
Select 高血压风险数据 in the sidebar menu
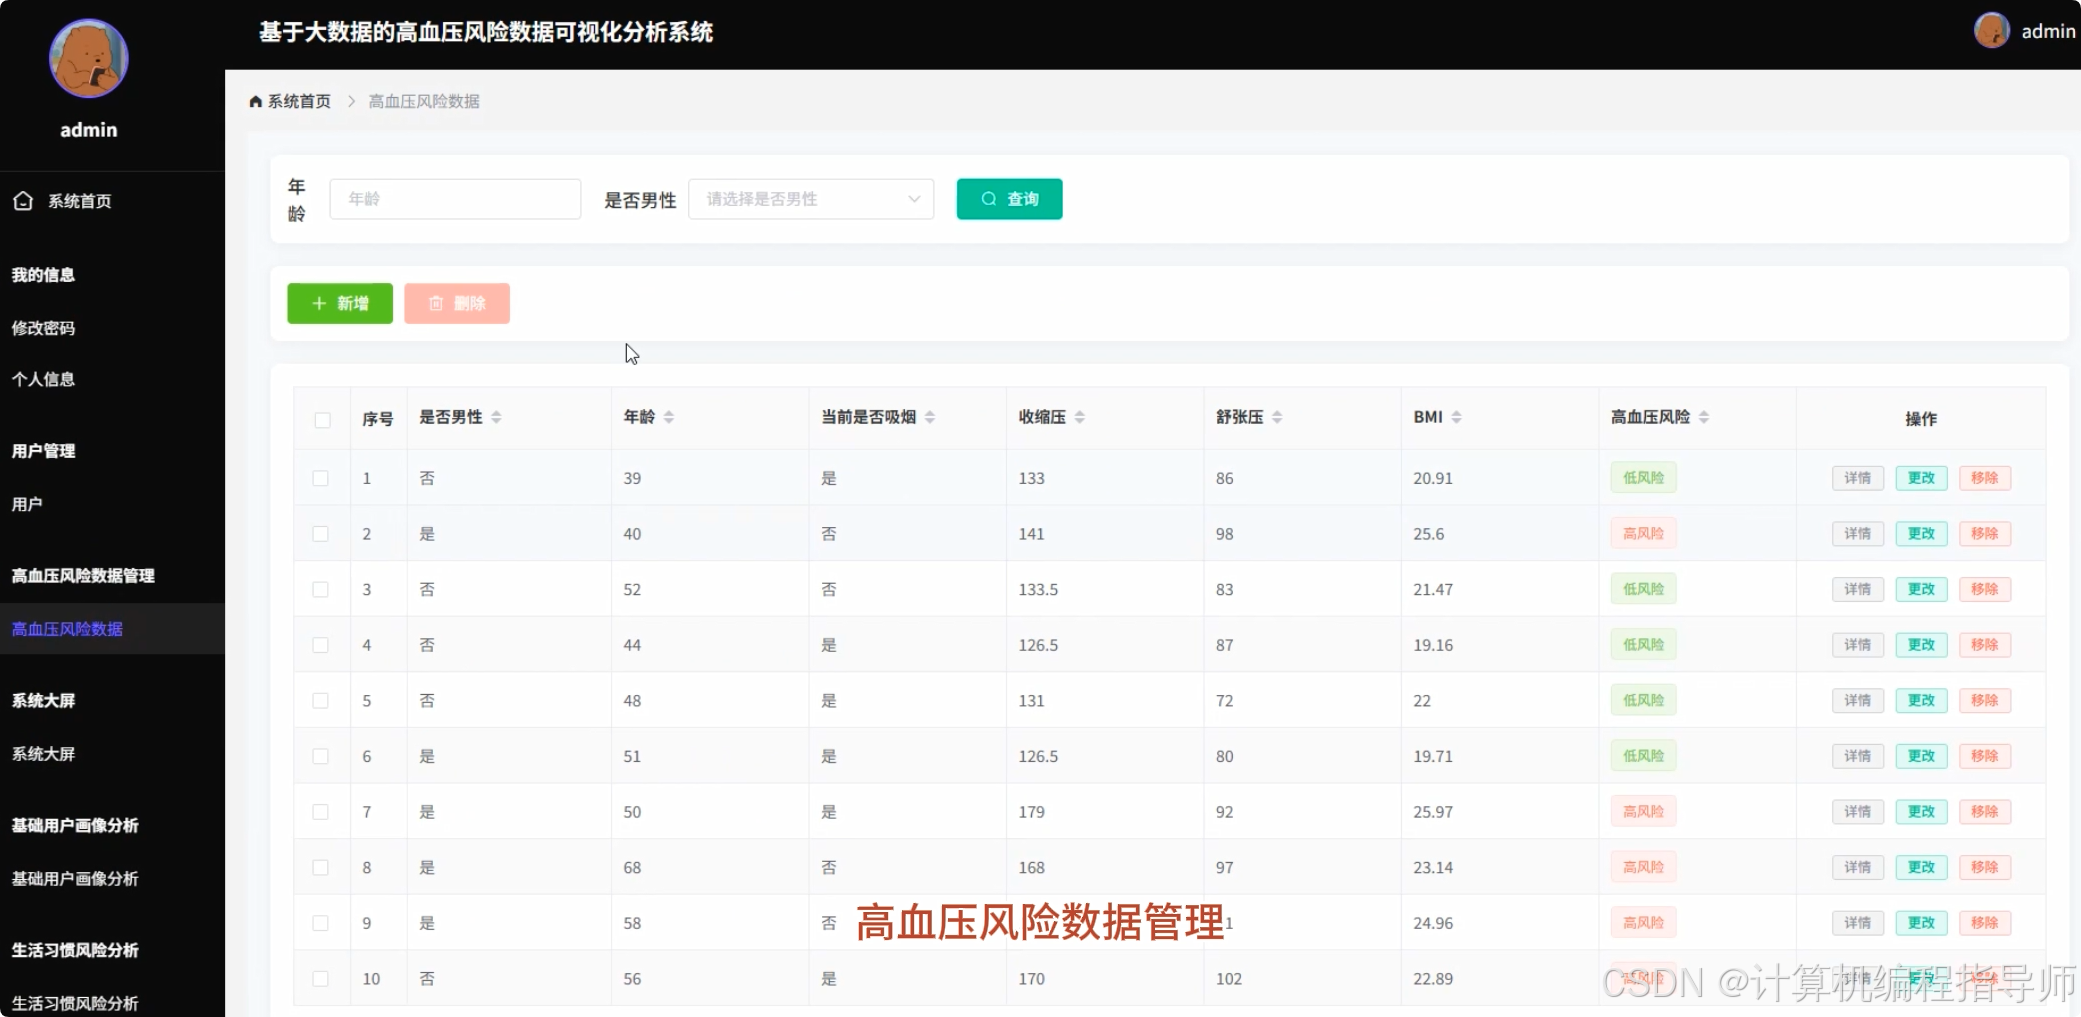tap(66, 629)
